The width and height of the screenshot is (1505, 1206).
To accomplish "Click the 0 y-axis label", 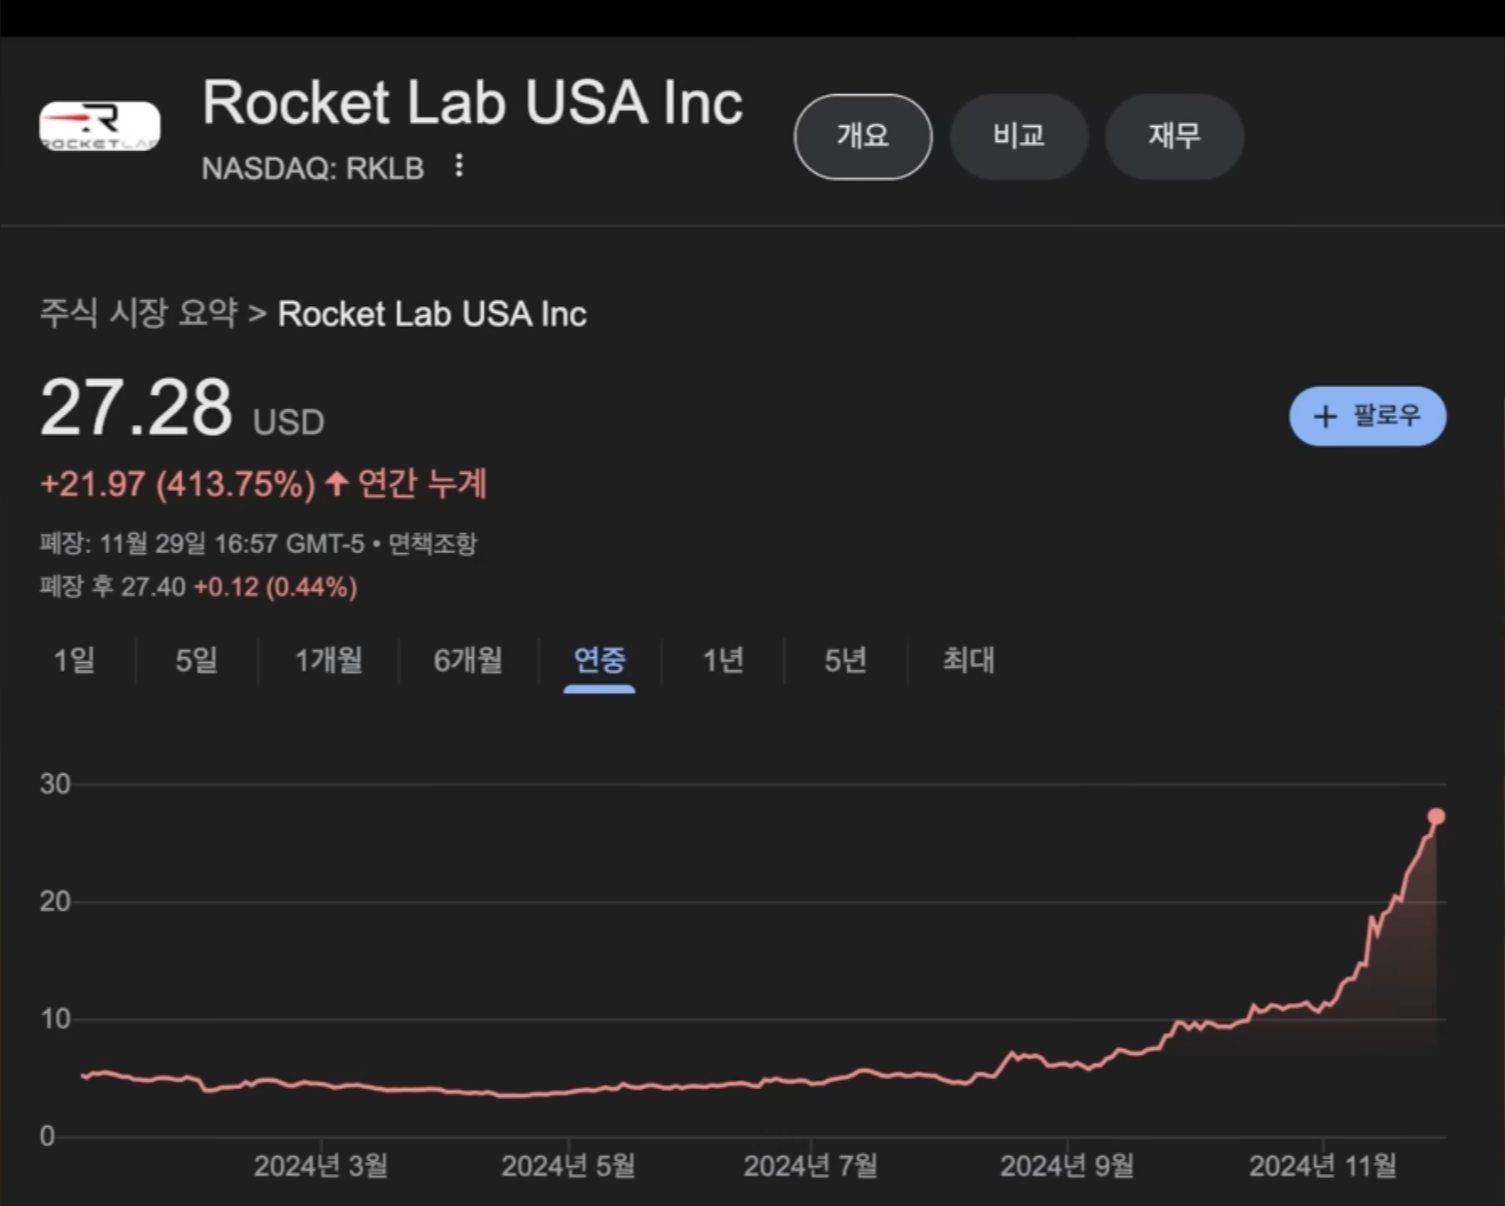I will 47,1137.
